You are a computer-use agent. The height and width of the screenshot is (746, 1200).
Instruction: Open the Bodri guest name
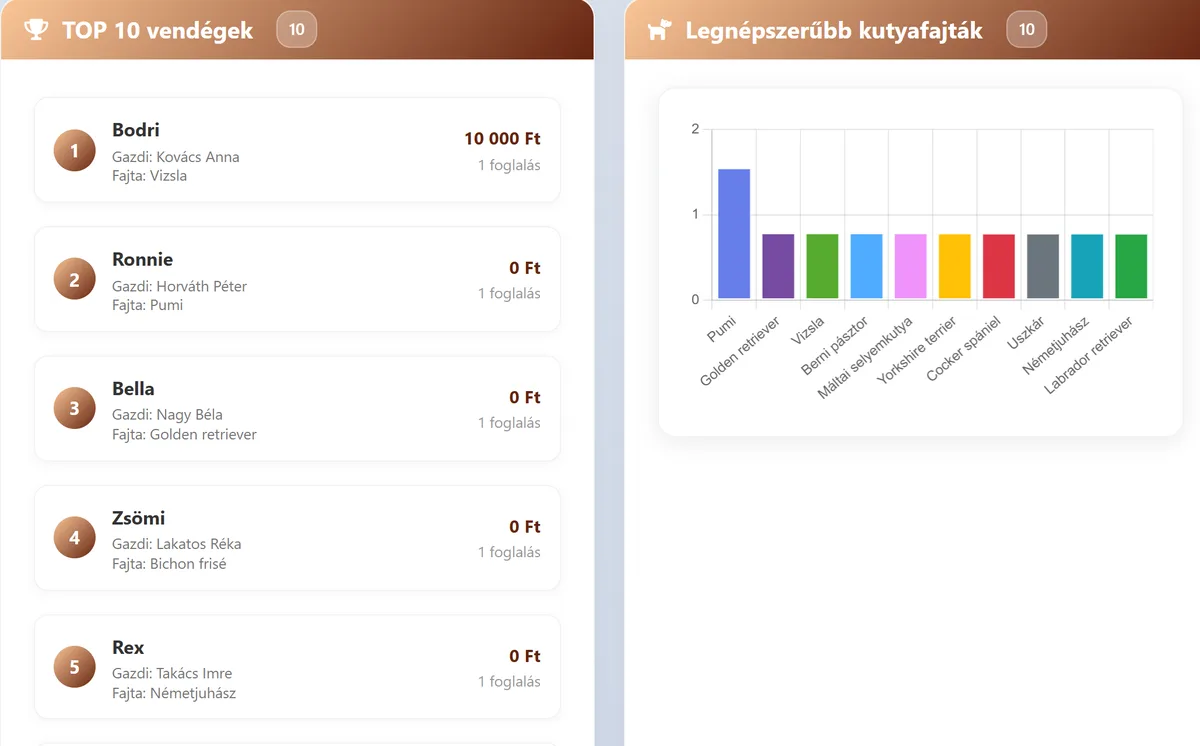pyautogui.click(x=136, y=130)
